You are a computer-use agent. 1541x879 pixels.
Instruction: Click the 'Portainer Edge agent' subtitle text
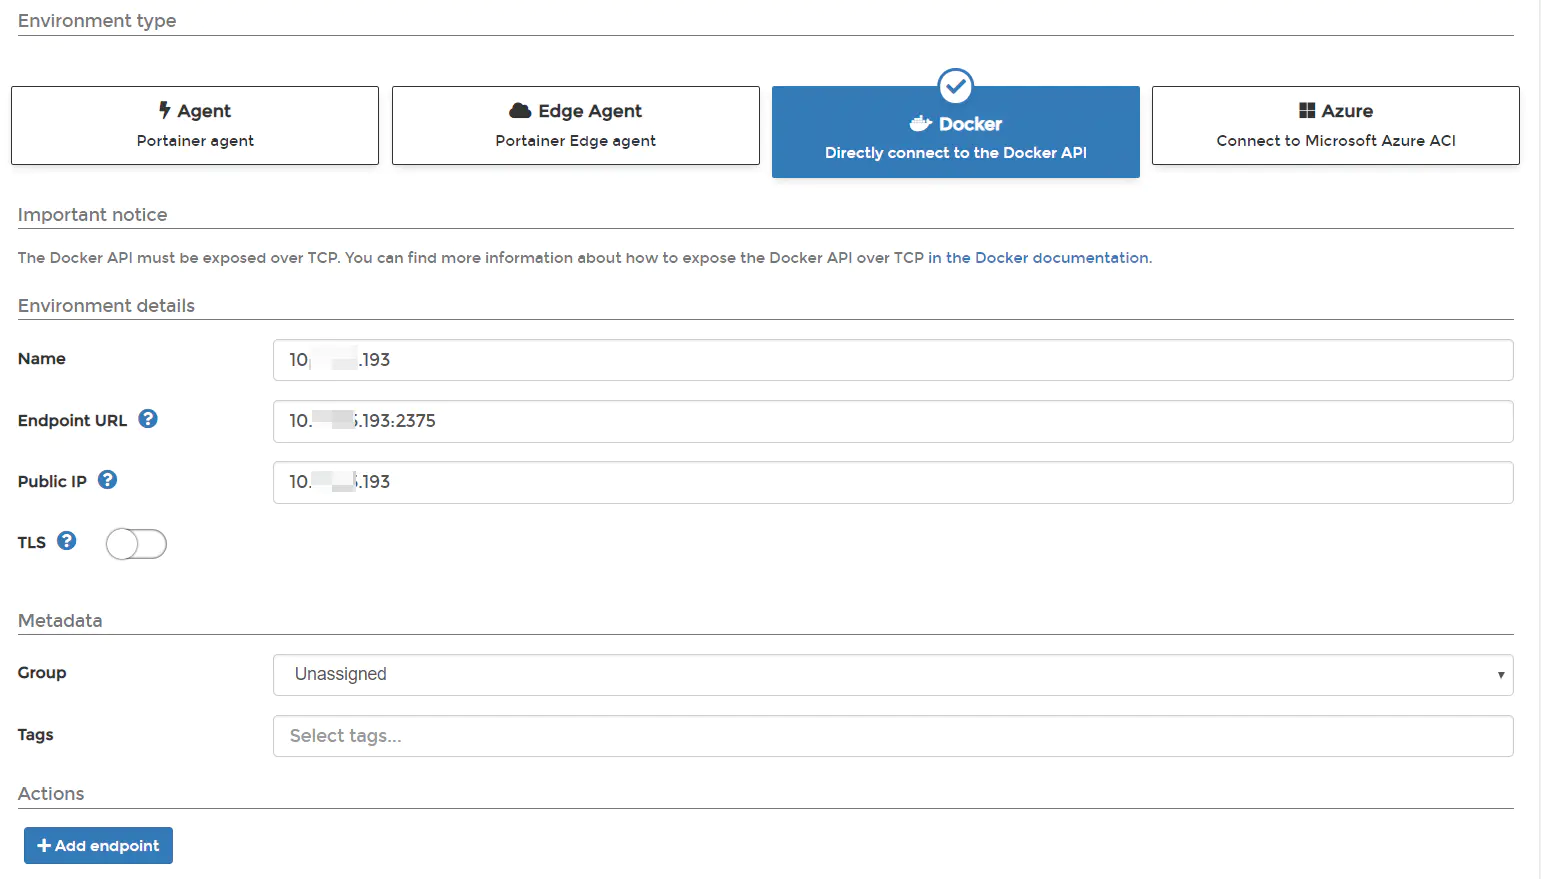(576, 141)
